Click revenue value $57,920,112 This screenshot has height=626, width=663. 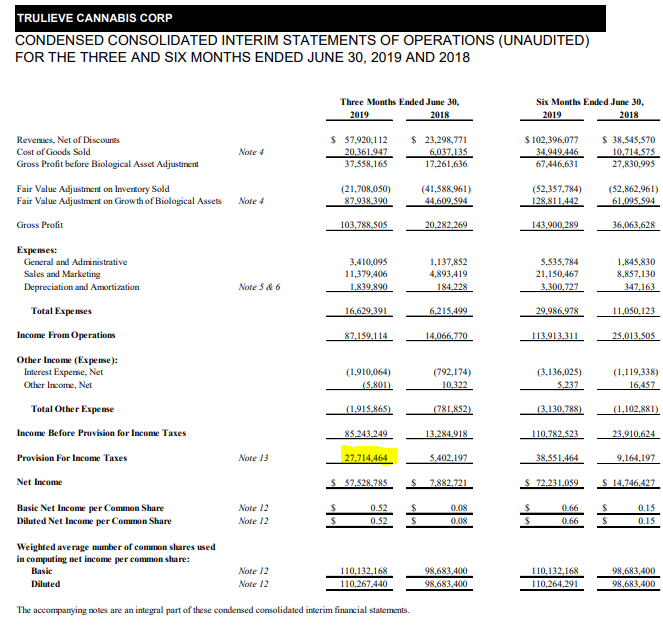pos(359,140)
